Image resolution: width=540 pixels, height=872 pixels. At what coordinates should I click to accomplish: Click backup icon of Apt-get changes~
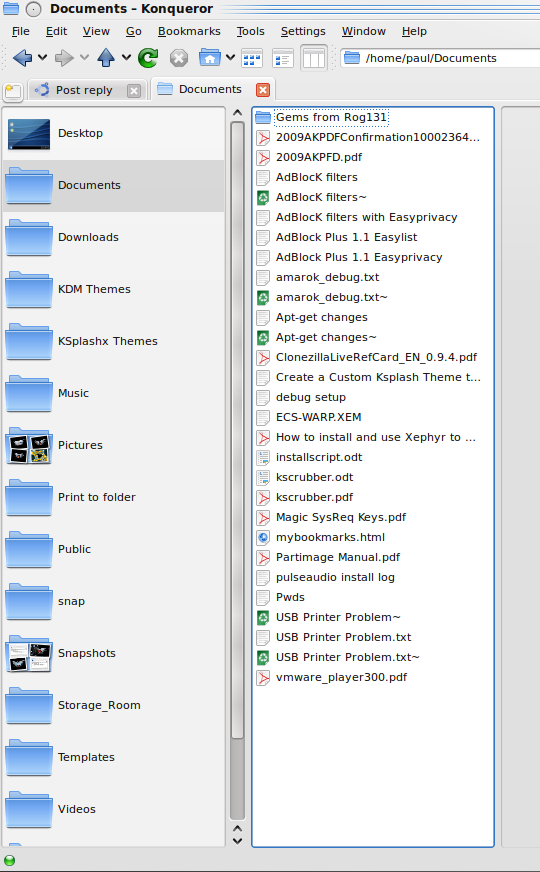pos(262,338)
